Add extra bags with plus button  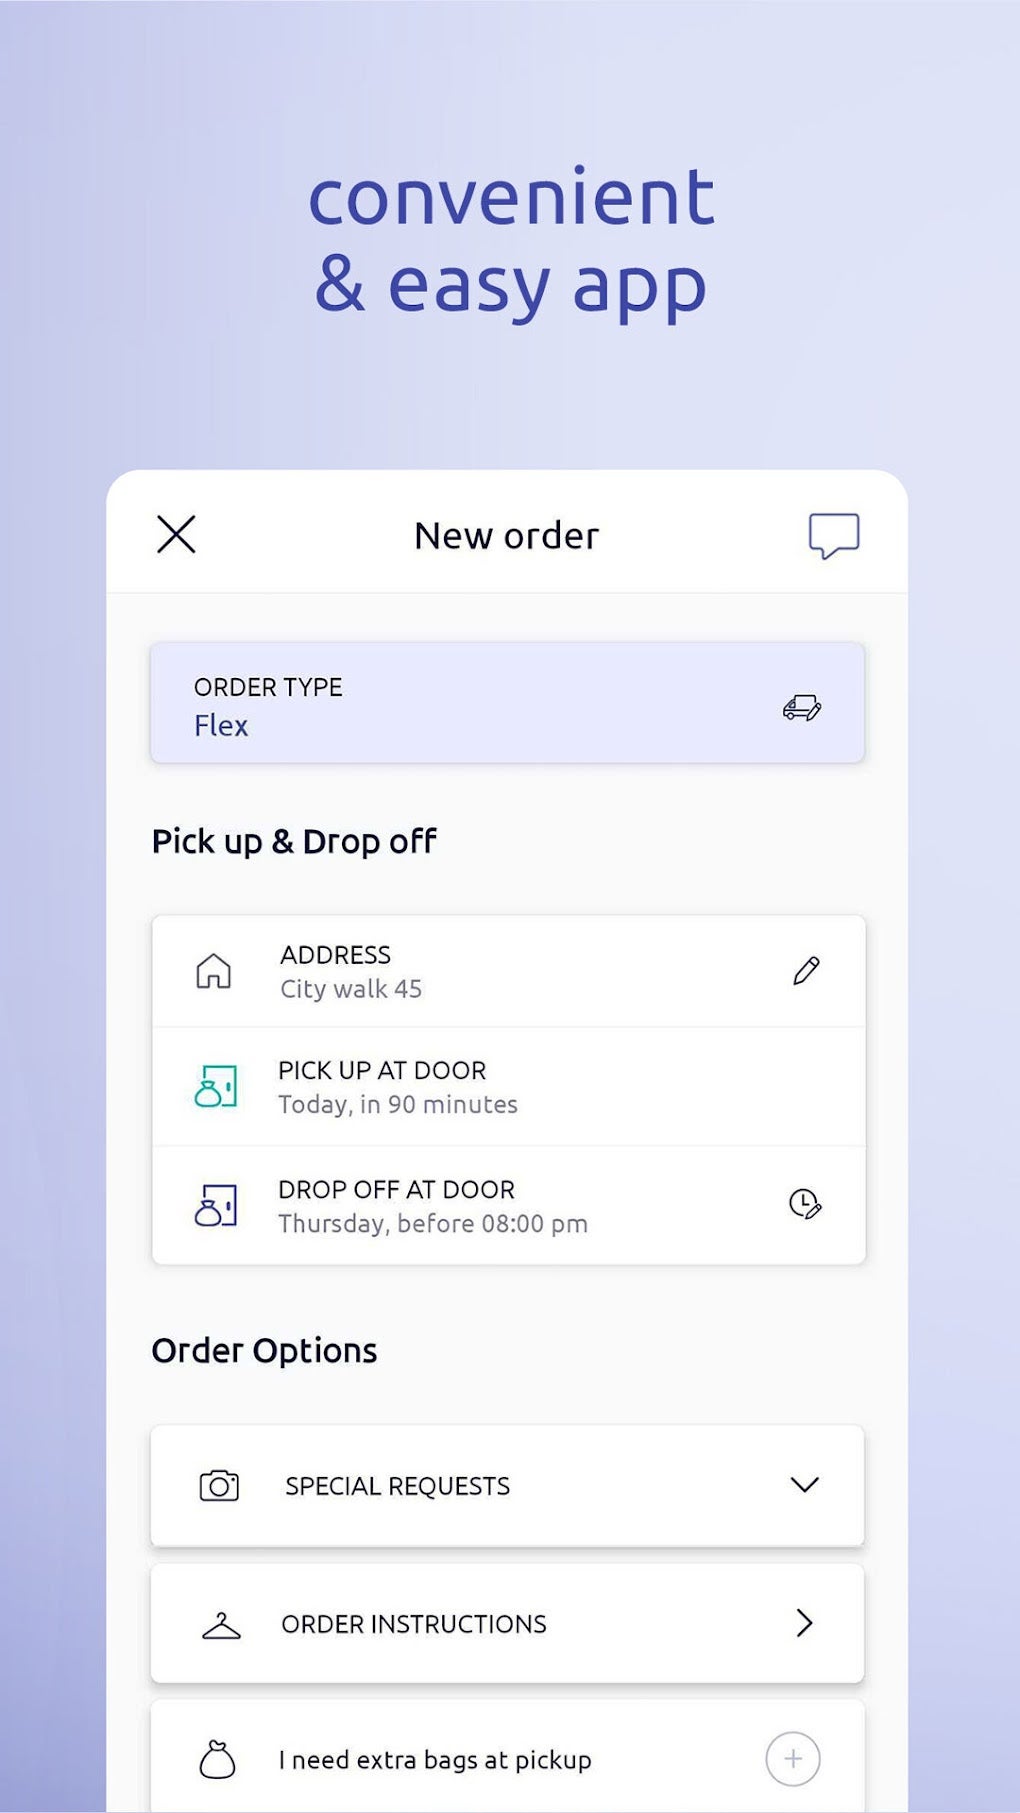pyautogui.click(x=793, y=1759)
